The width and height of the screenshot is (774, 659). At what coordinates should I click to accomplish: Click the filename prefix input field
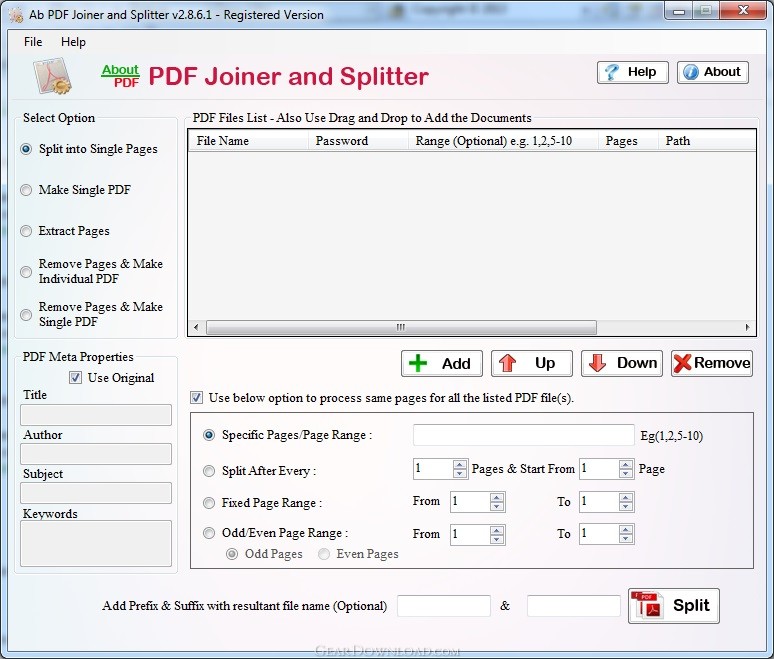pos(444,606)
